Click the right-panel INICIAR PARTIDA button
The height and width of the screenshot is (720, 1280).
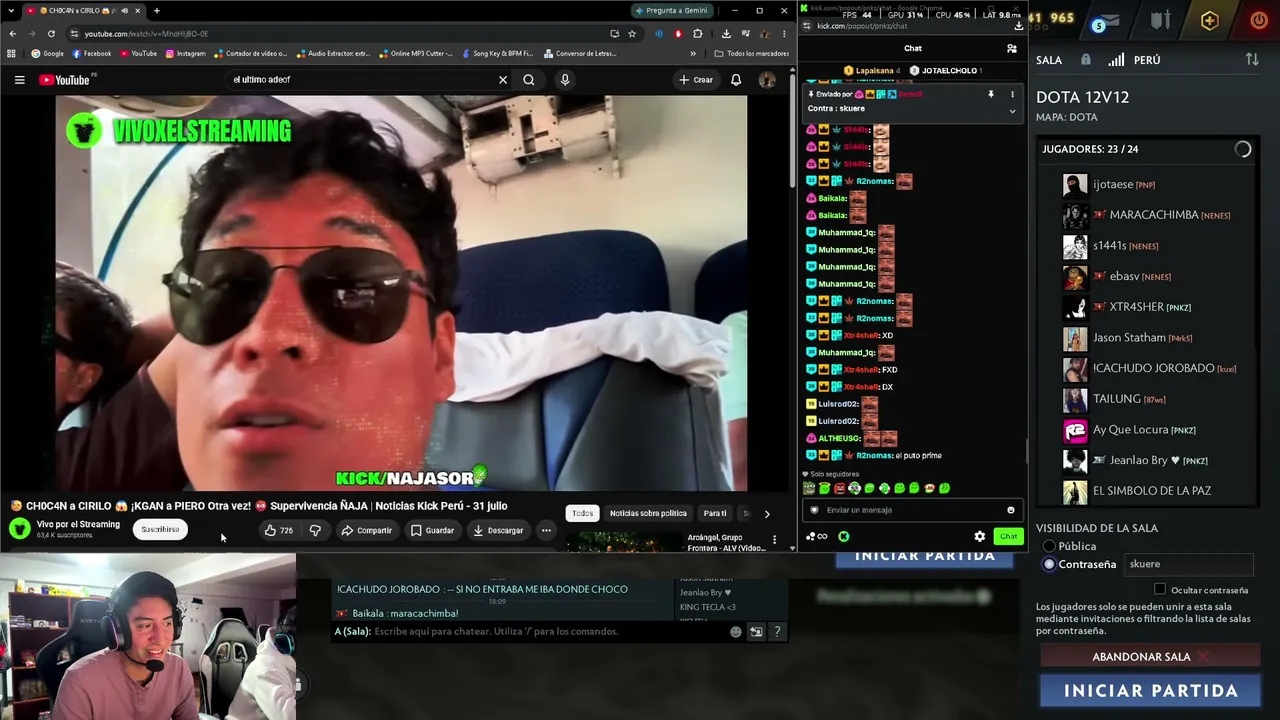point(1151,691)
